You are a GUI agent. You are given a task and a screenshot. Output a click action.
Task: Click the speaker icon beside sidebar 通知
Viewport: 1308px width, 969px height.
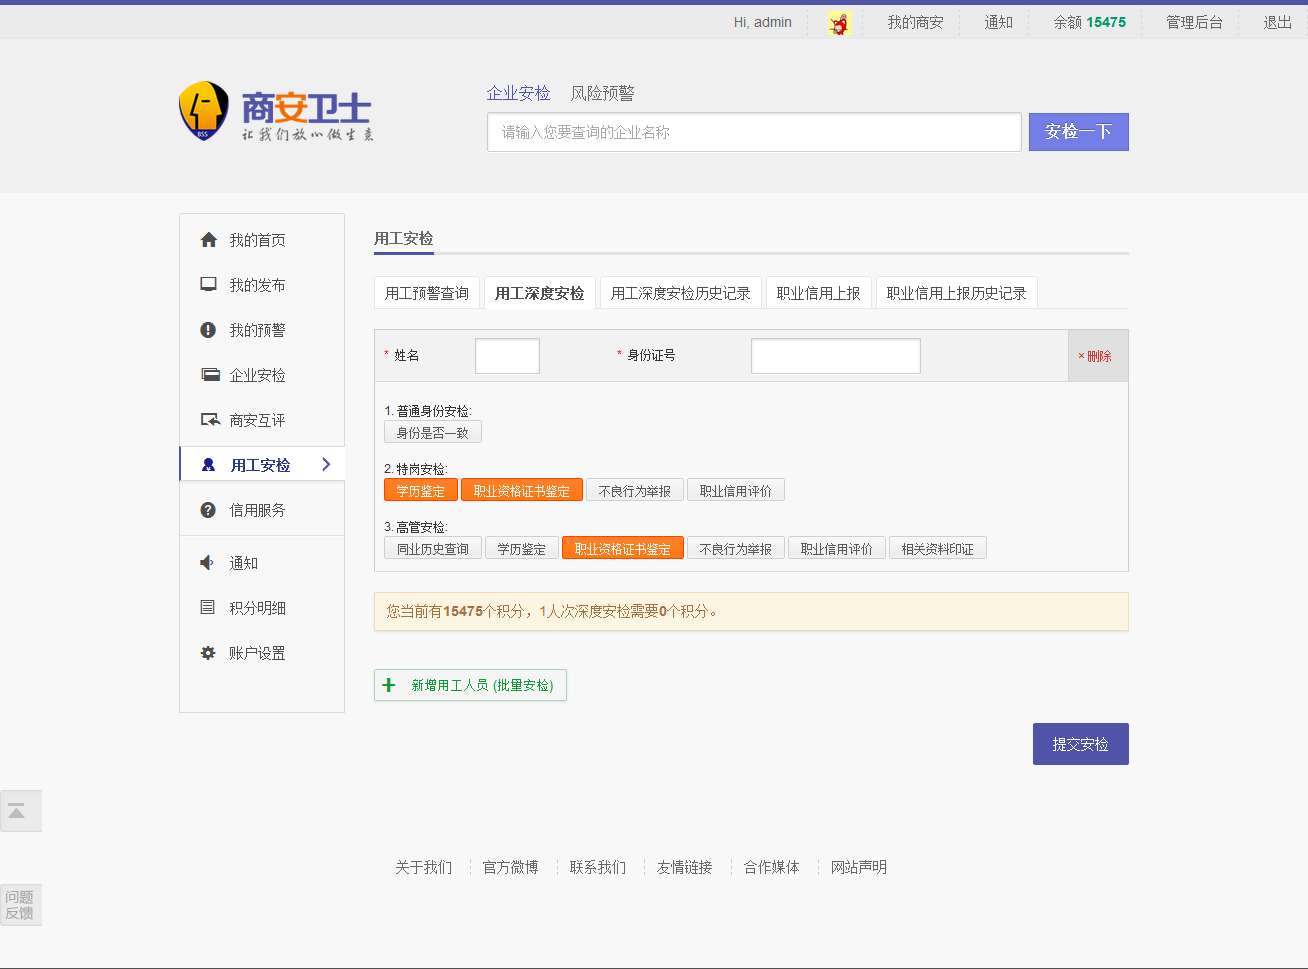[207, 563]
